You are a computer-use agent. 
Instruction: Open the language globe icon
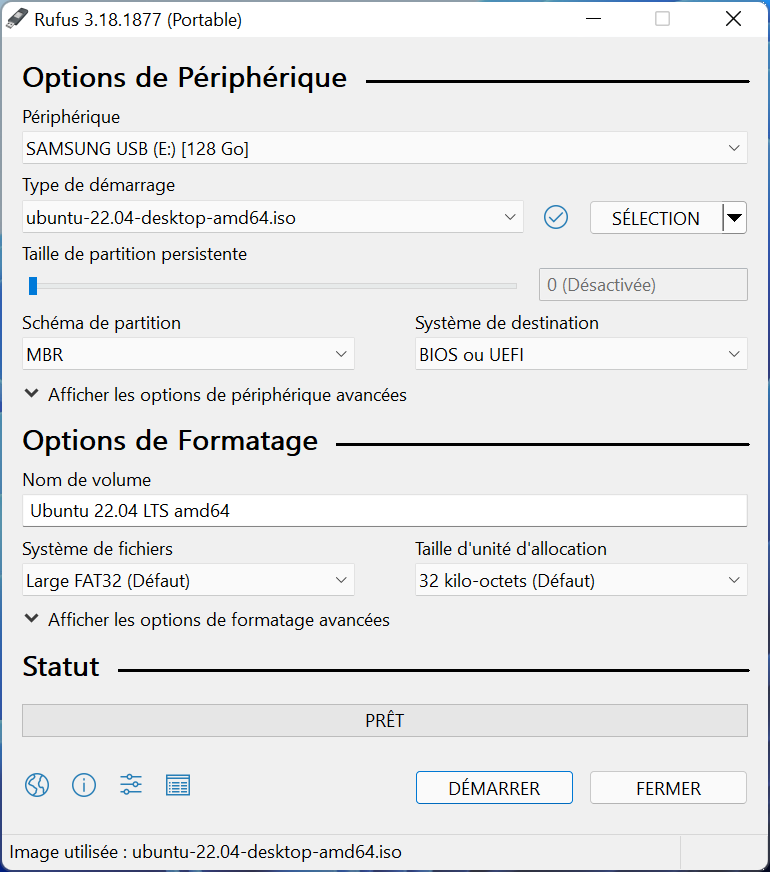37,785
